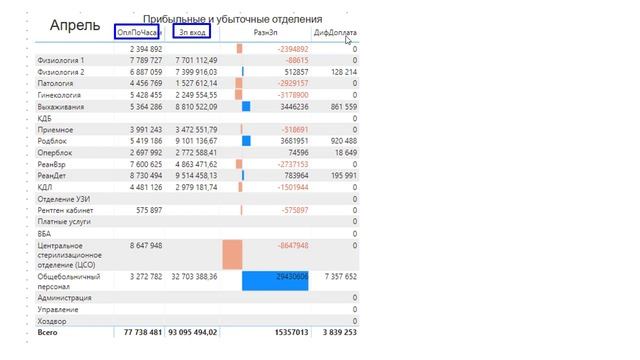Click the ДифДоплата value 920 488
The image size is (640, 360).
pos(344,141)
